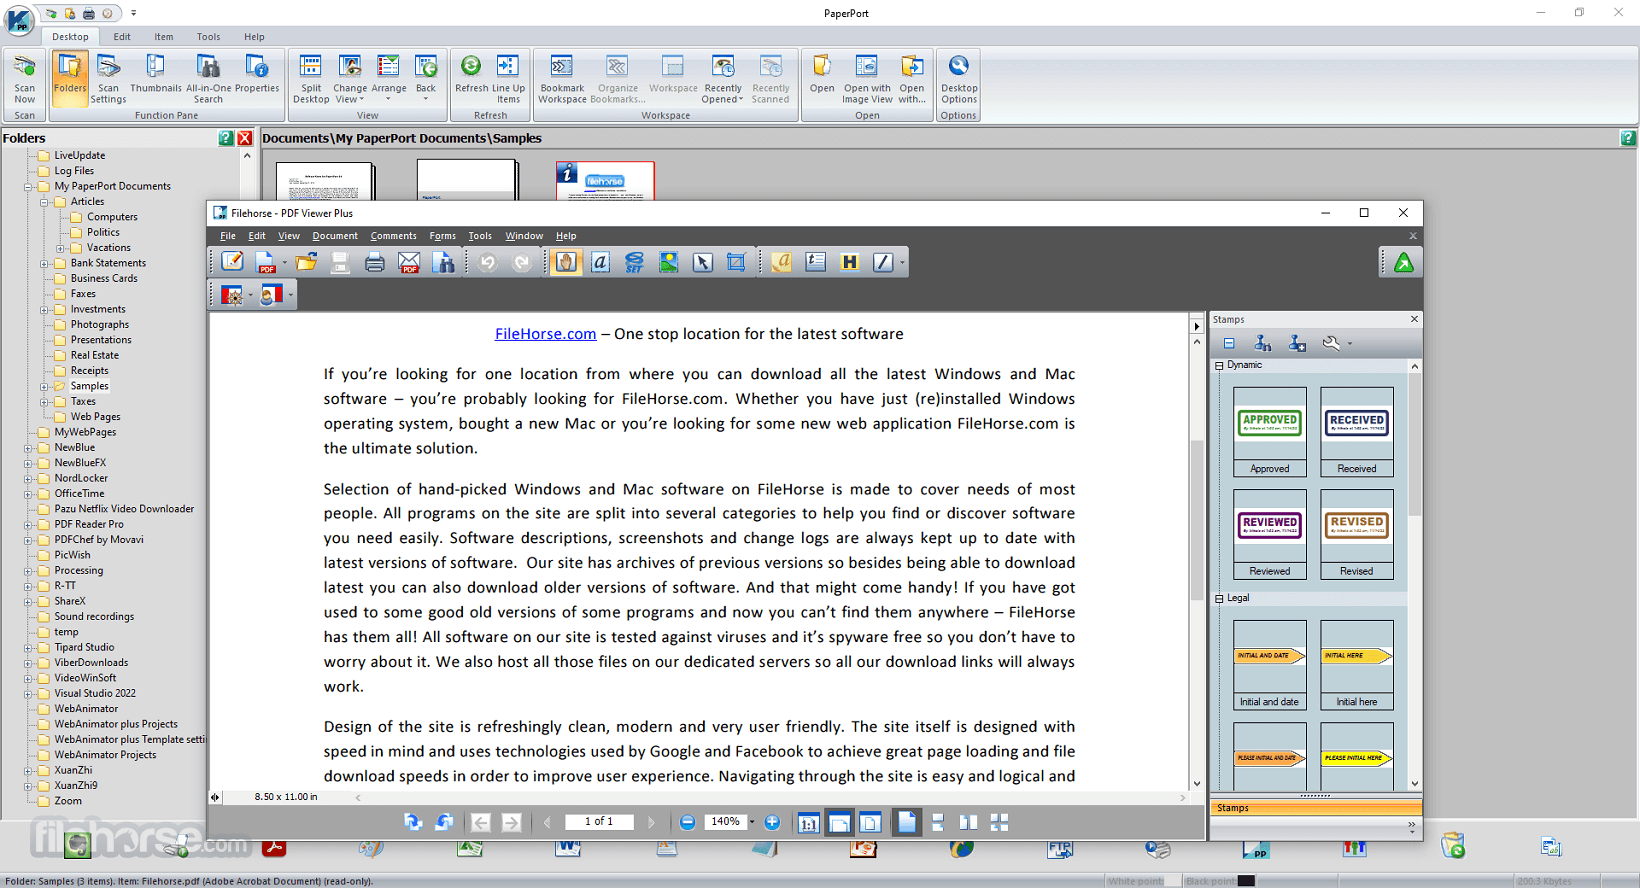Select the Approved stamp thumbnail
Image resolution: width=1640 pixels, height=888 pixels.
coord(1269,431)
